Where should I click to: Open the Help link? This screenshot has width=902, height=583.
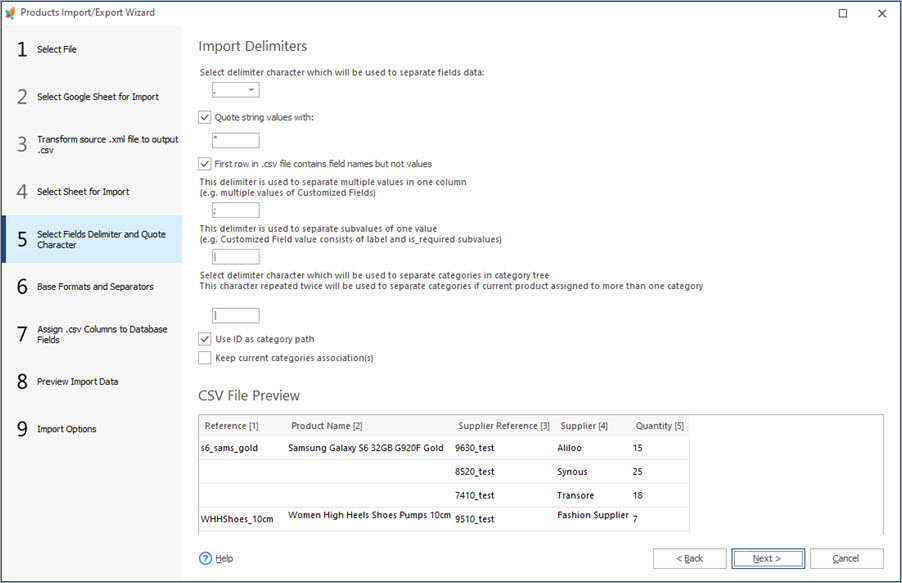[224, 558]
